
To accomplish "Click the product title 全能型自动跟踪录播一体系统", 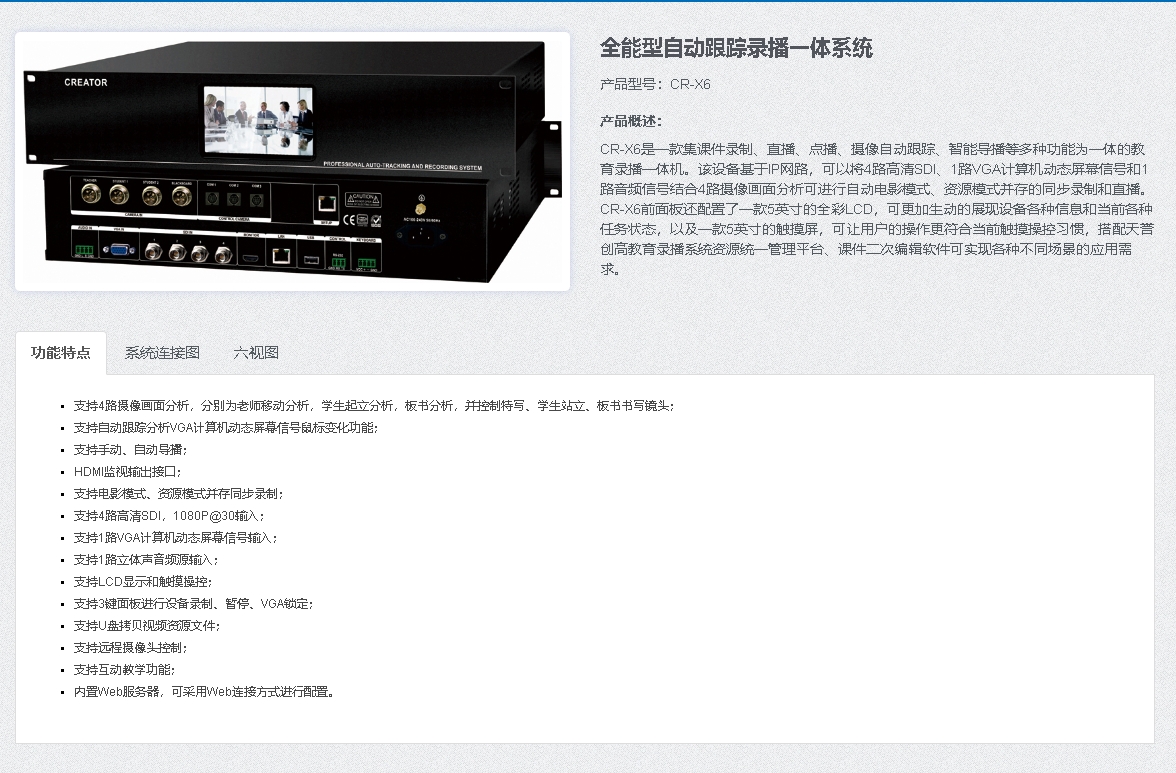I will pyautogui.click(x=736, y=48).
